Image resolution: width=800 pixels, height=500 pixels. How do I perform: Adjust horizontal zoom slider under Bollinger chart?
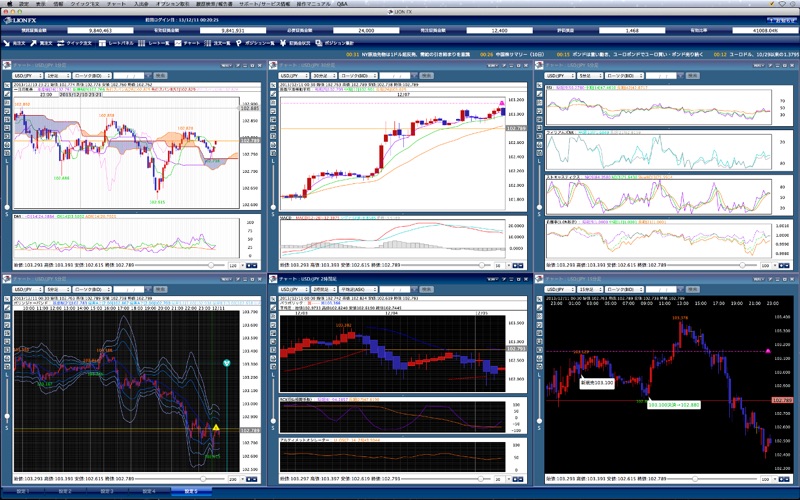point(203,479)
